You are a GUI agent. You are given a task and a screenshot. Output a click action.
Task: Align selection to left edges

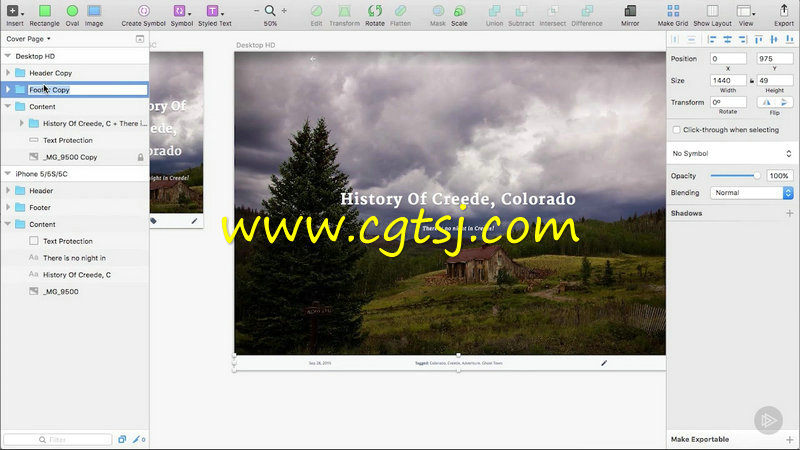pyautogui.click(x=712, y=39)
